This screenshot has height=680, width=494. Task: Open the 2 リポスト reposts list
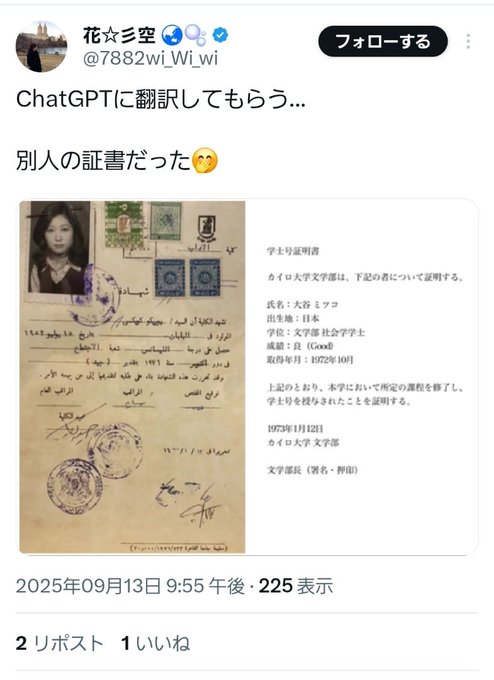(x=59, y=643)
